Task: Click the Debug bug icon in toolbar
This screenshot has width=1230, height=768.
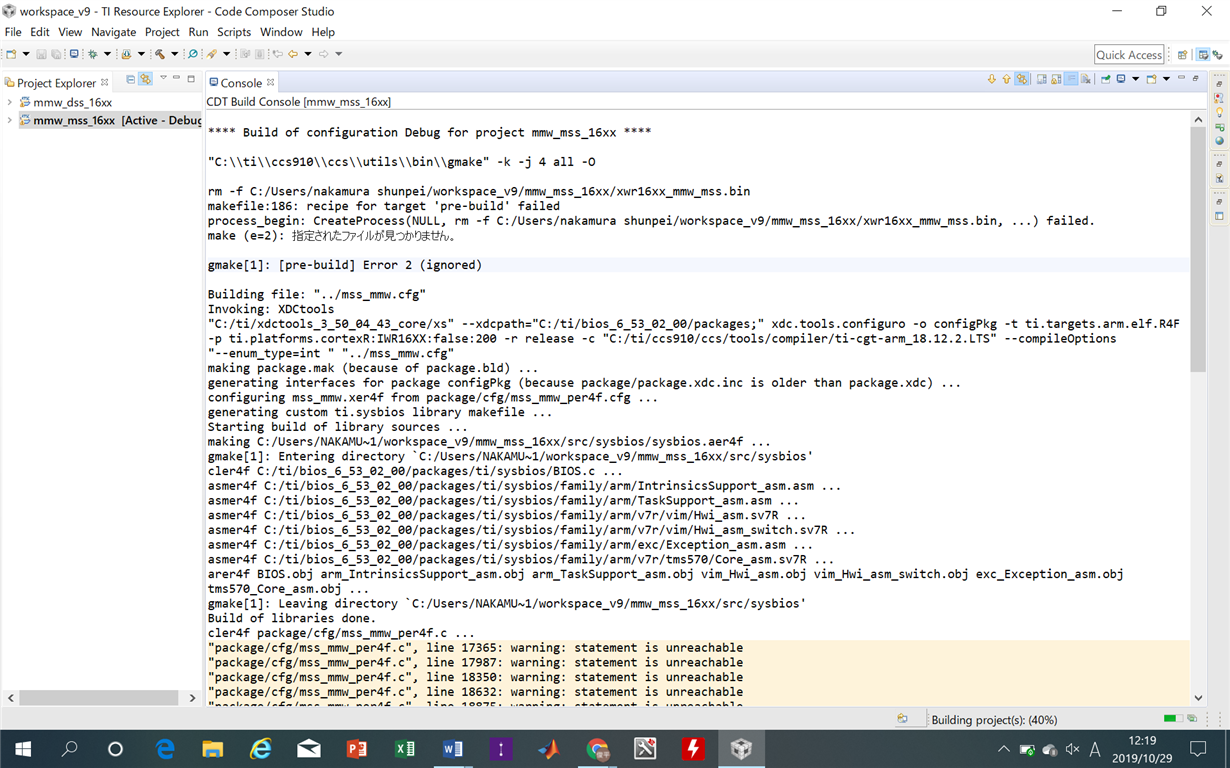Action: (x=92, y=54)
